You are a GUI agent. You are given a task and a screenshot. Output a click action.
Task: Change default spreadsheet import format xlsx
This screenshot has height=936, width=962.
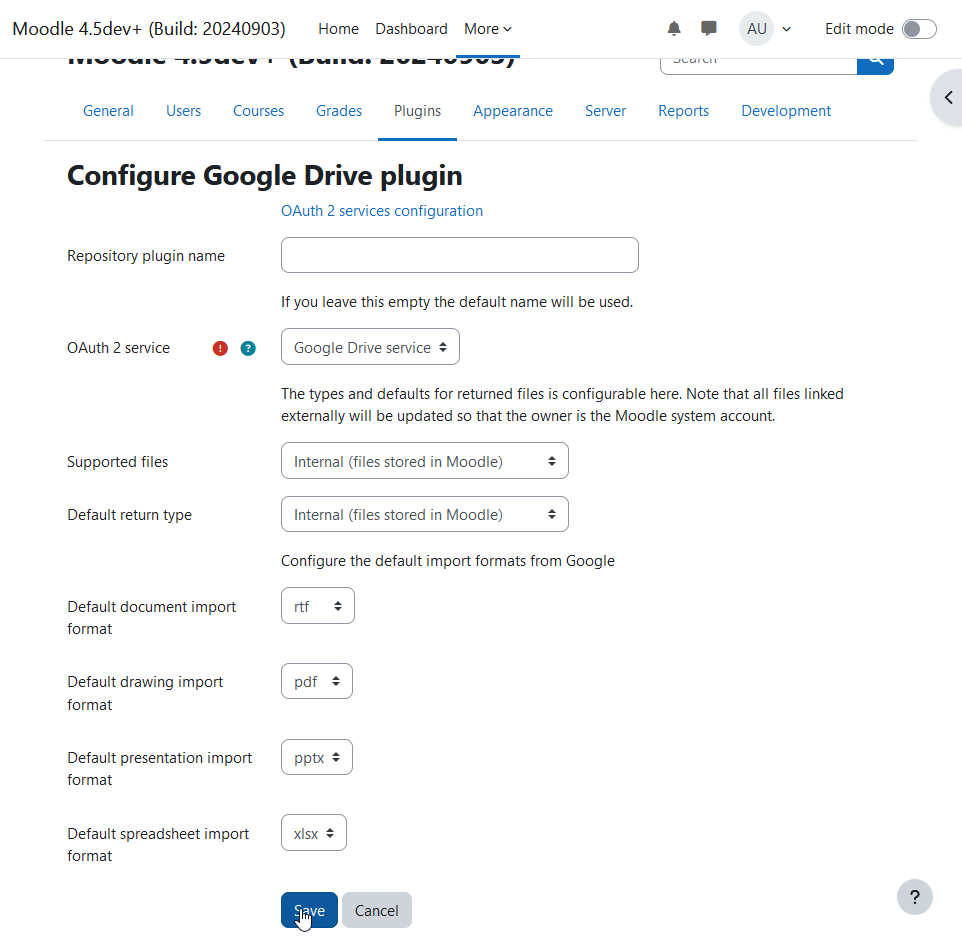click(314, 833)
